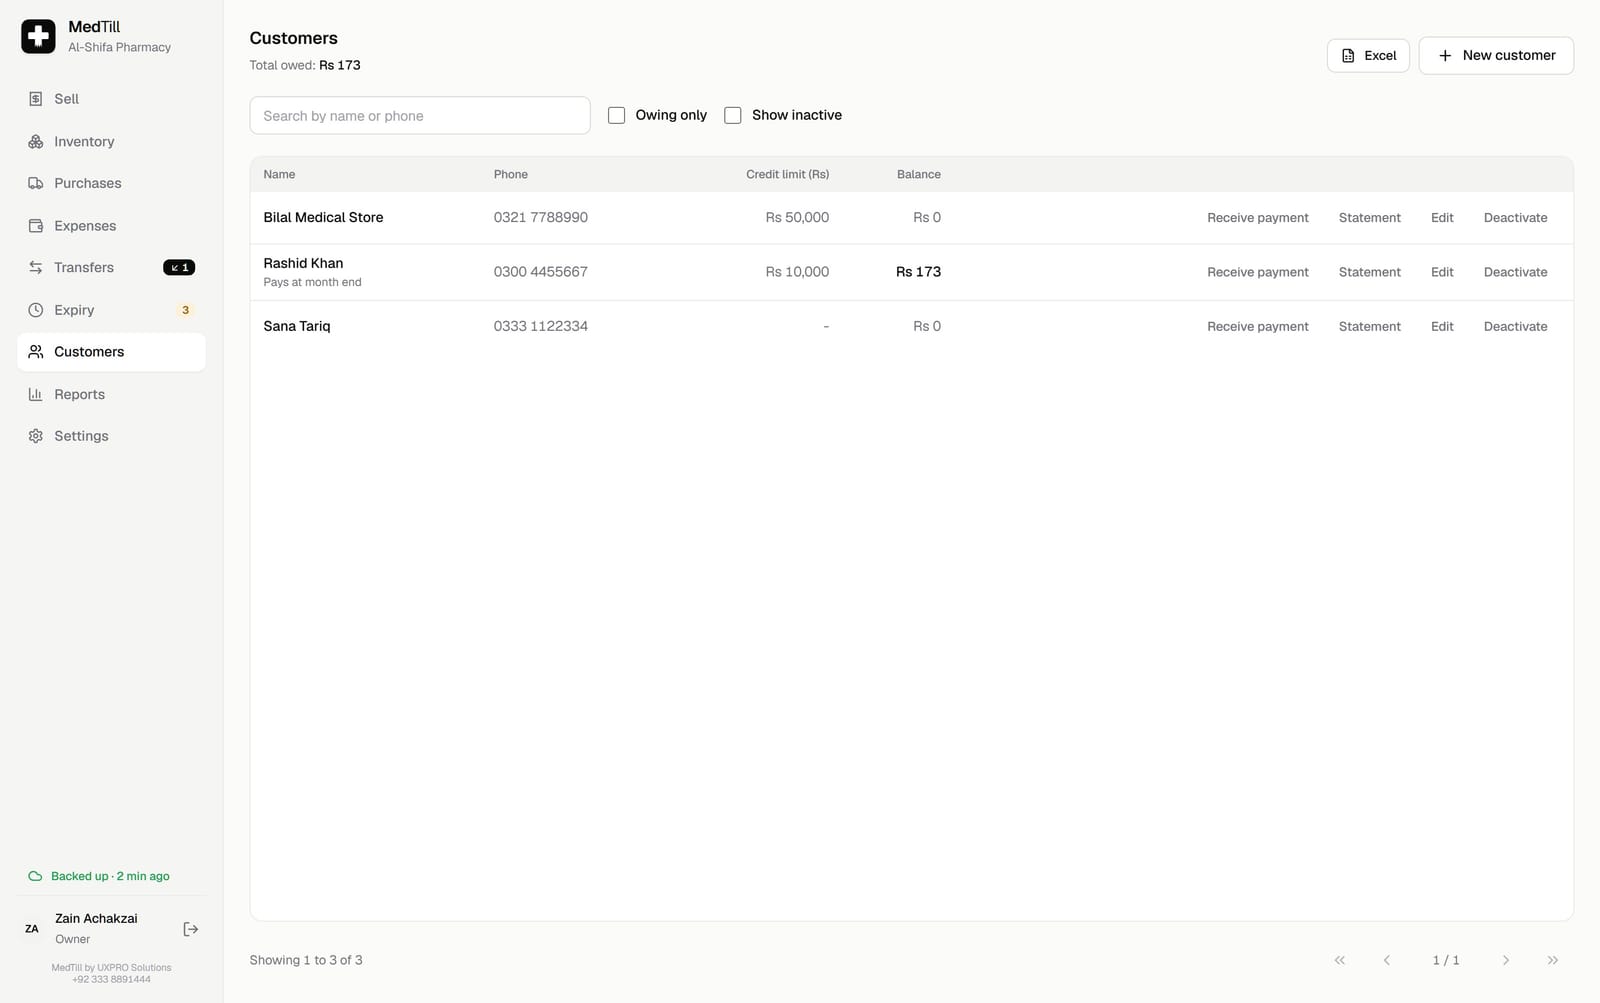Screen dimensions: 1600x1003
Task: Go to first page double-chevron
Action: tap(1340, 960)
